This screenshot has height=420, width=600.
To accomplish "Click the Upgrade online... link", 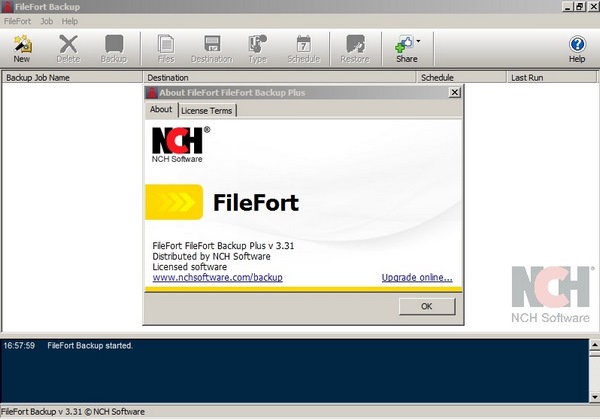I will click(417, 277).
